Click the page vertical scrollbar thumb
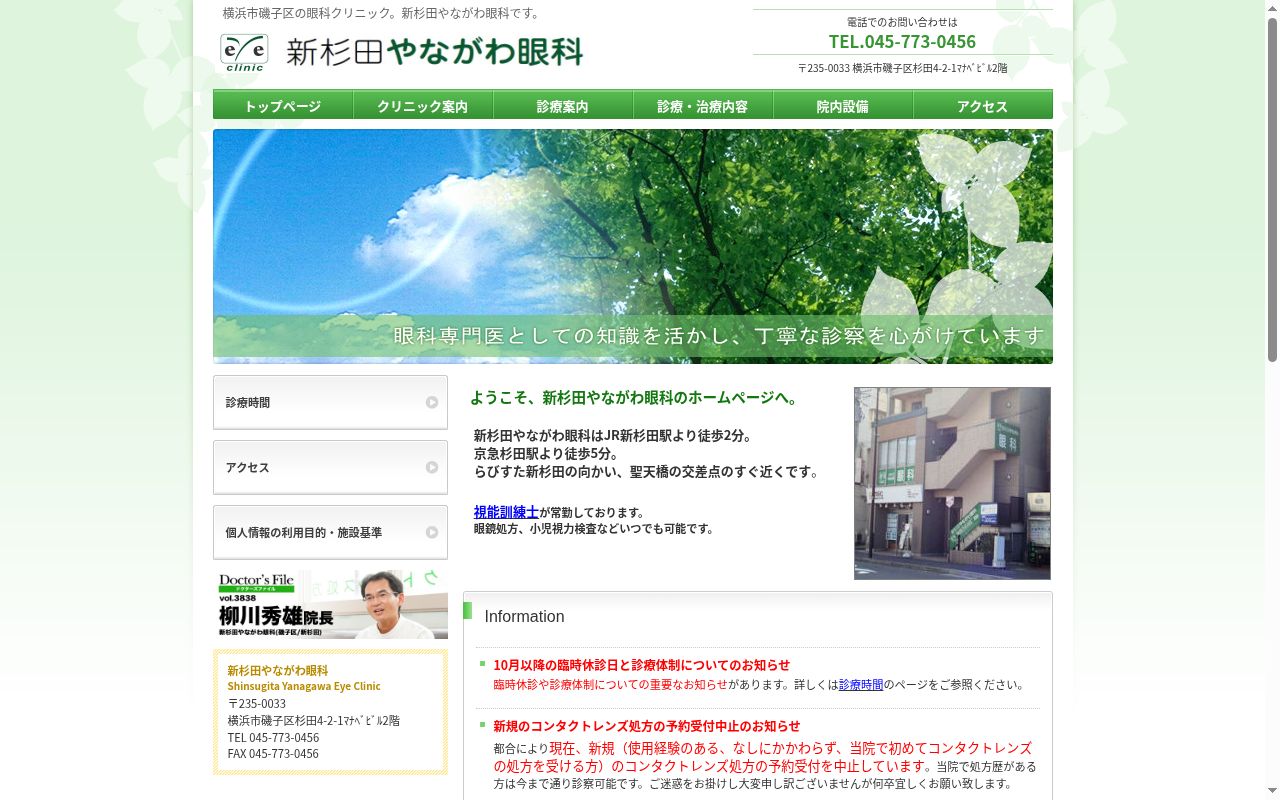Image resolution: width=1280 pixels, height=800 pixels. tap(1272, 190)
